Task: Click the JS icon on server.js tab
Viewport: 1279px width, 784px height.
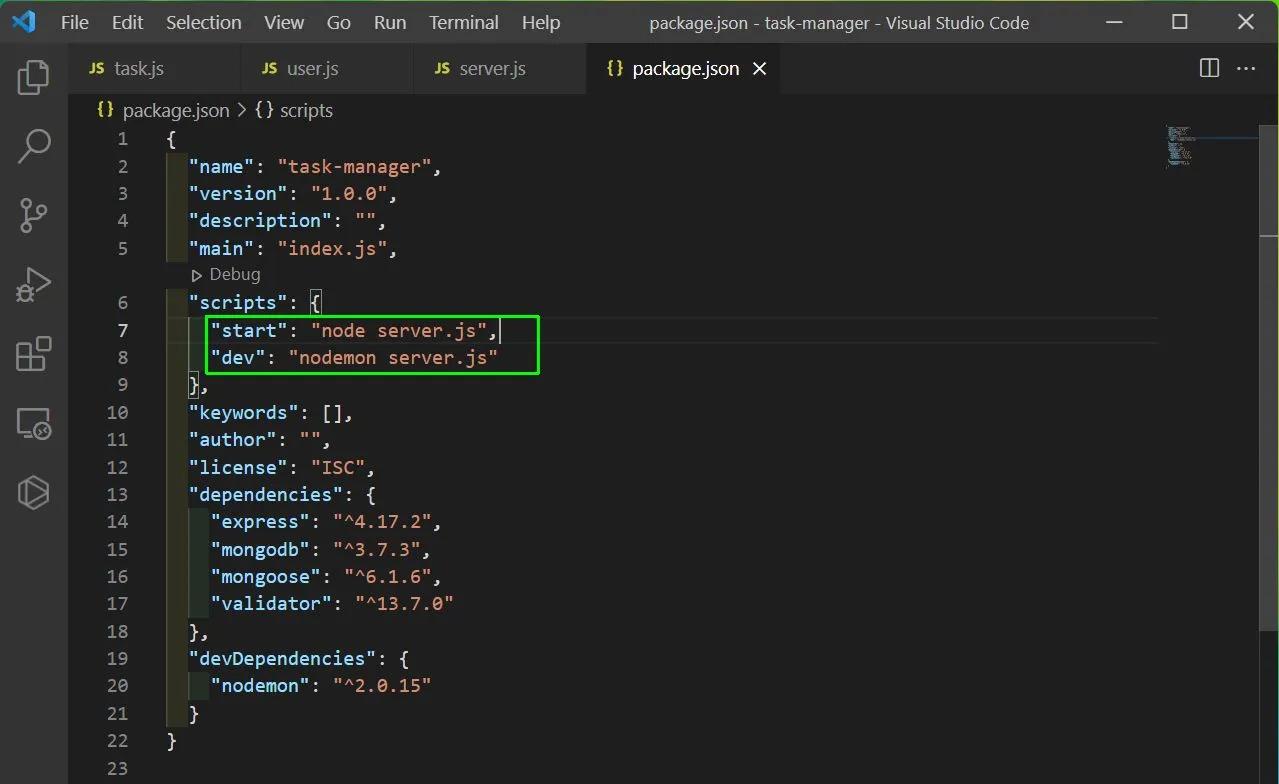Action: click(442, 68)
